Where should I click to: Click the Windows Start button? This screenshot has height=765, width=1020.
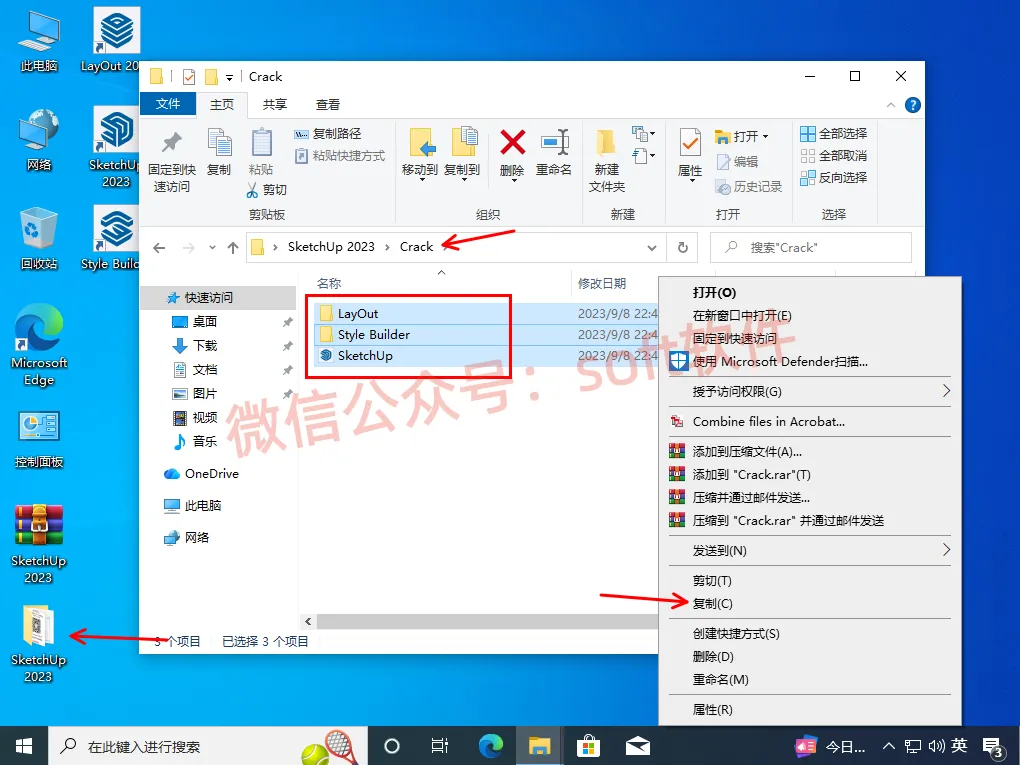point(24,746)
